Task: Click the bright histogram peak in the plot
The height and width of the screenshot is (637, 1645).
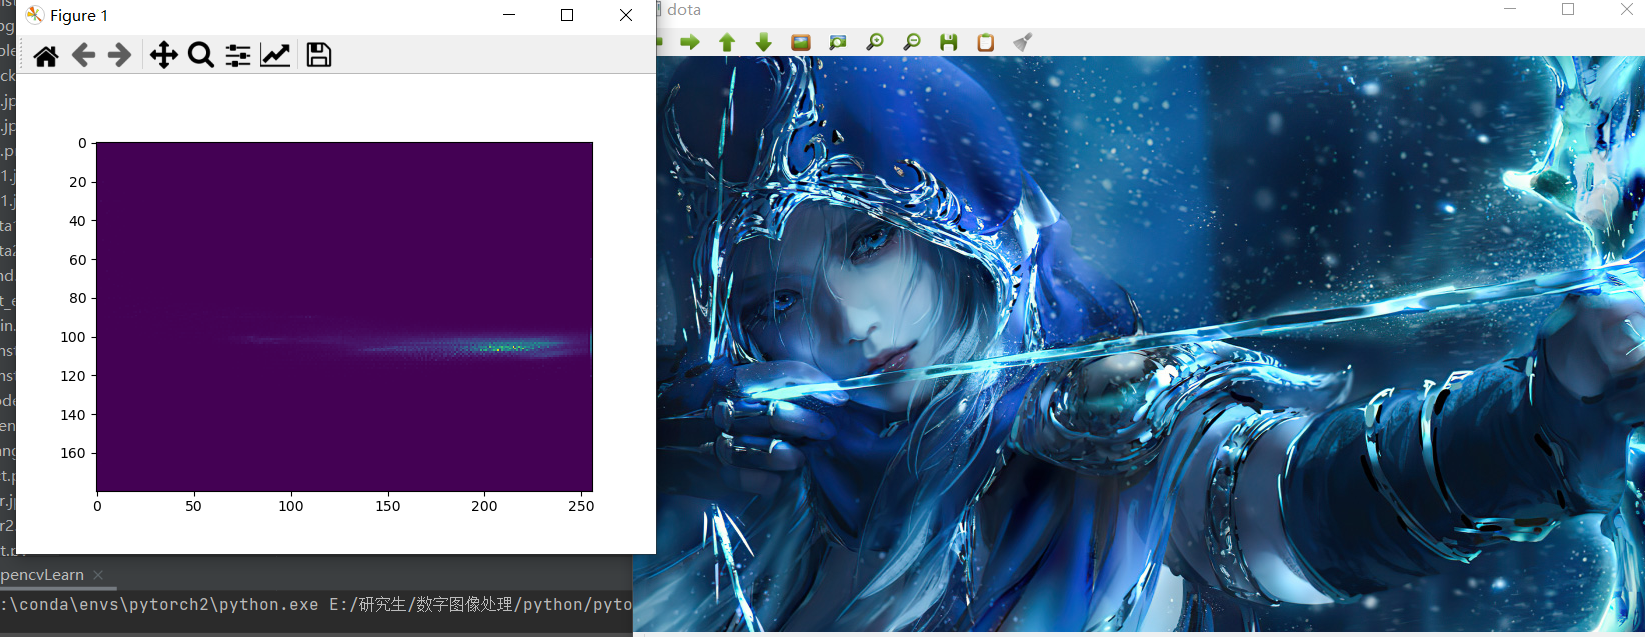Action: coord(510,347)
